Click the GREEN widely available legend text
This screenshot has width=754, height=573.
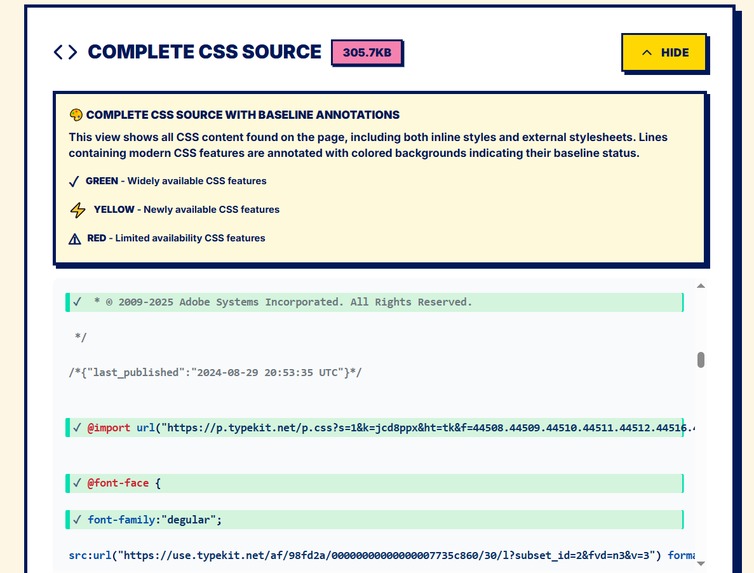176,181
